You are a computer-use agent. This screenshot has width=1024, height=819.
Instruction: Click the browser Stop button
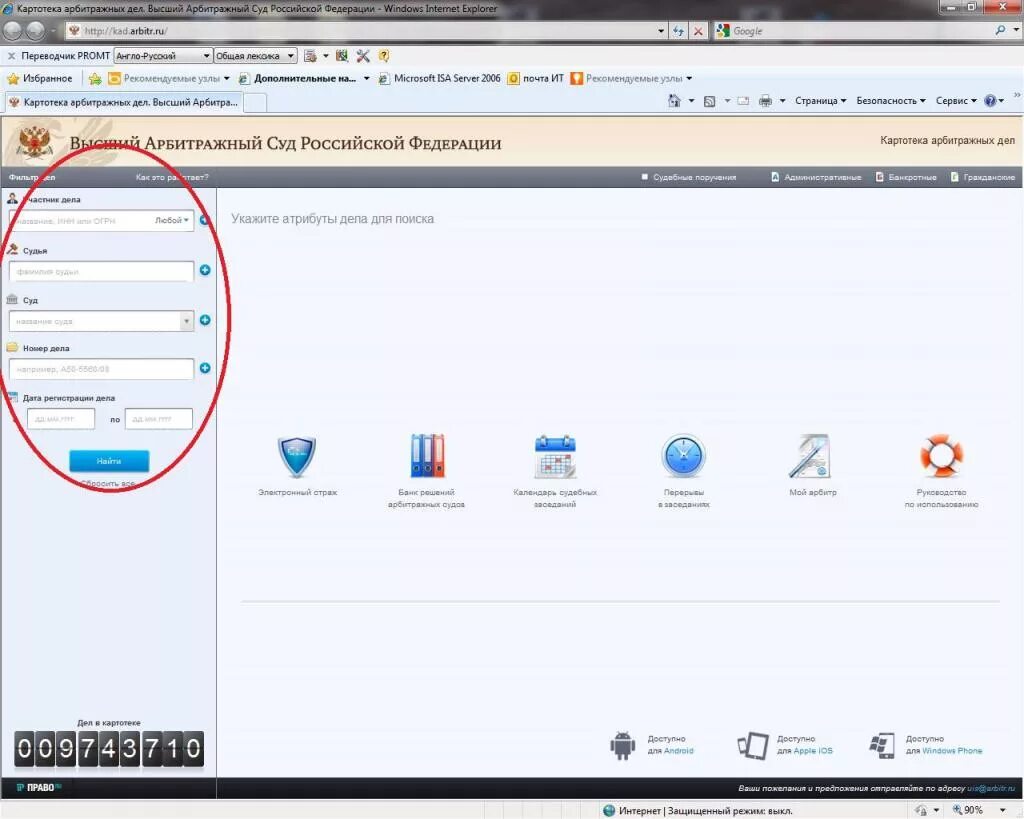click(698, 31)
